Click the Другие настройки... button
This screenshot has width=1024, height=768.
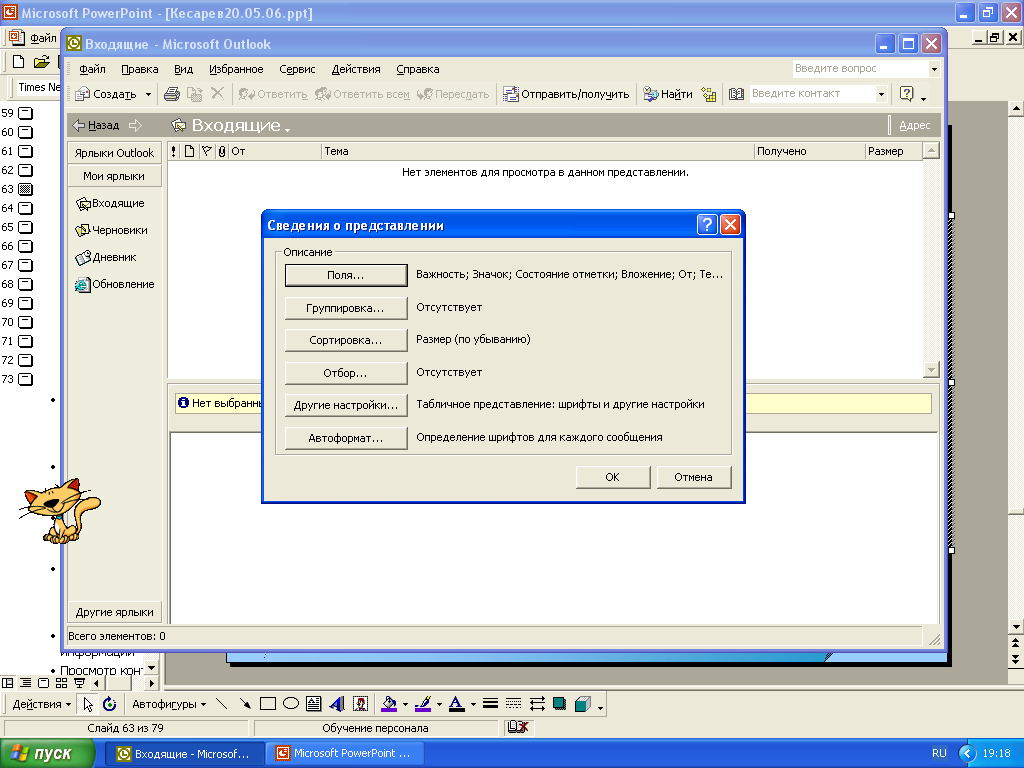346,405
